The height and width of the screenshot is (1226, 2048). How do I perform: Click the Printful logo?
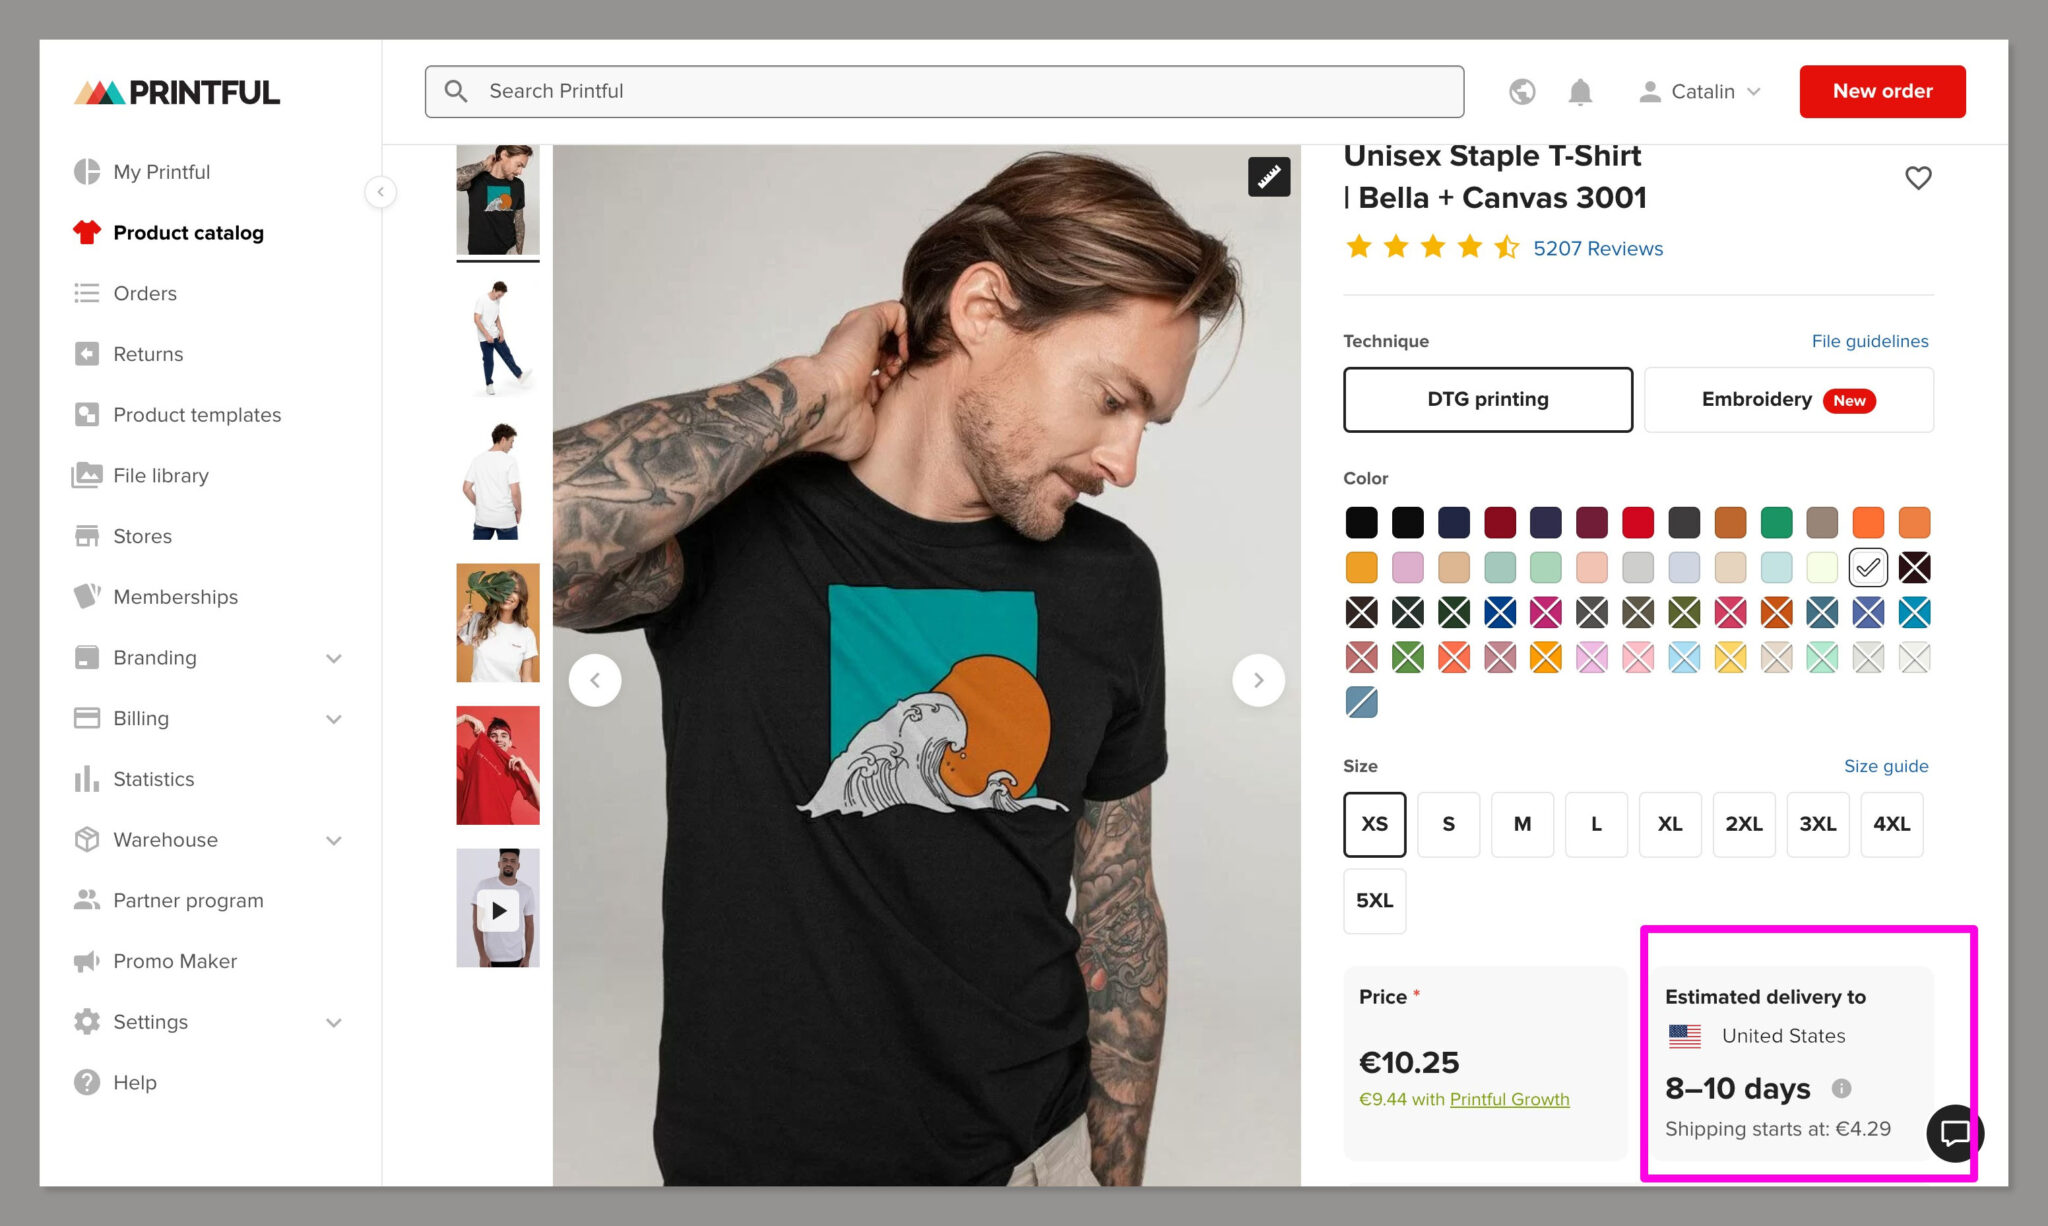176,91
